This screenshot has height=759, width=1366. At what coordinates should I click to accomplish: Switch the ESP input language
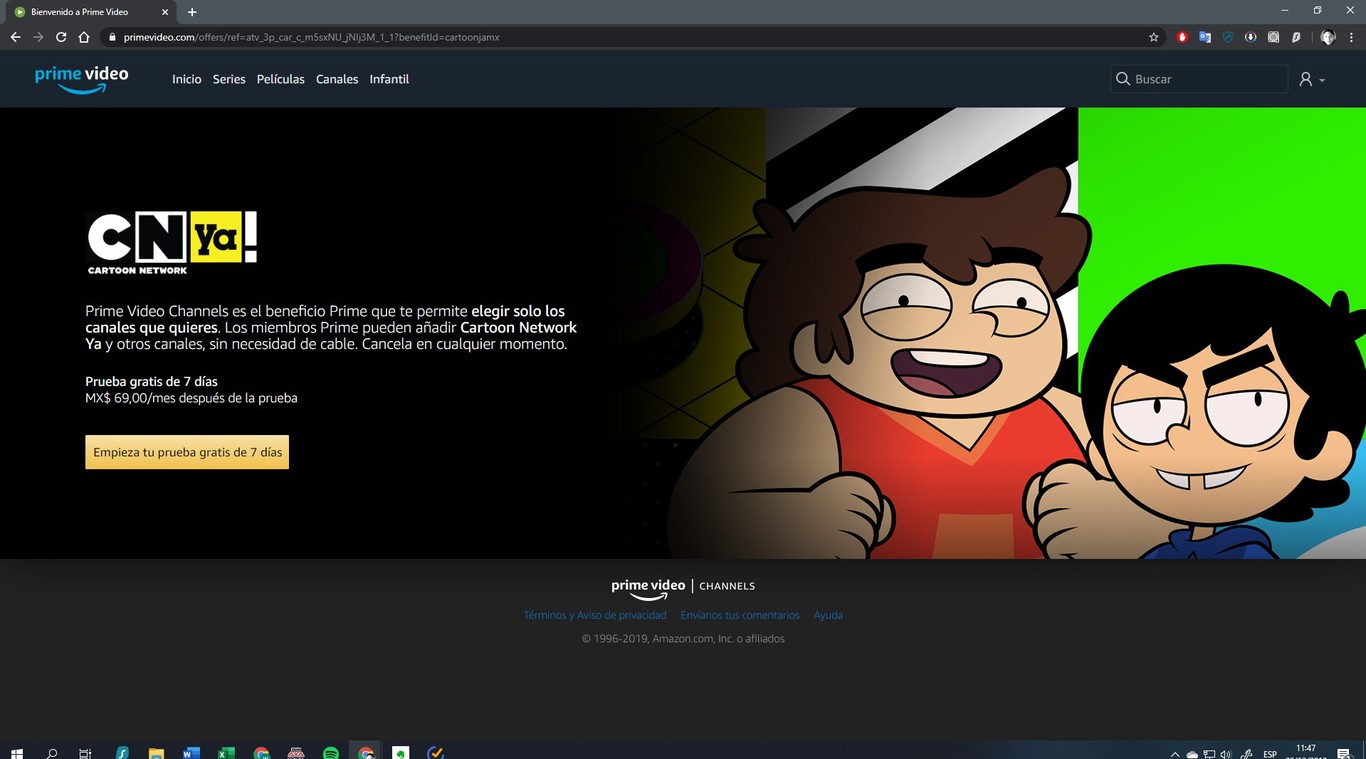point(1270,754)
